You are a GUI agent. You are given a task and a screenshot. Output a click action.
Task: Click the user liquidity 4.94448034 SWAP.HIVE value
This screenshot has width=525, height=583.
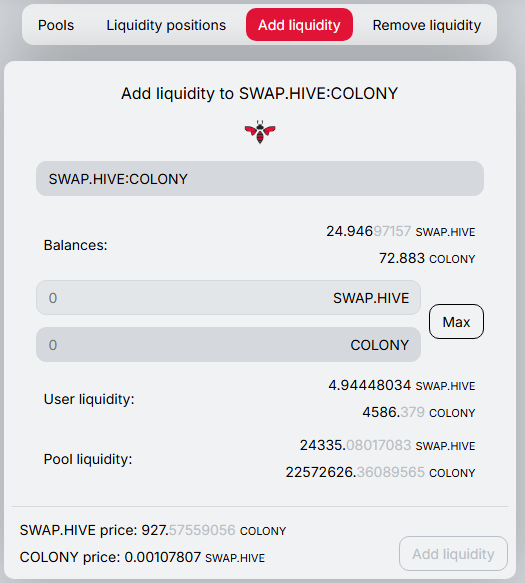(x=402, y=385)
